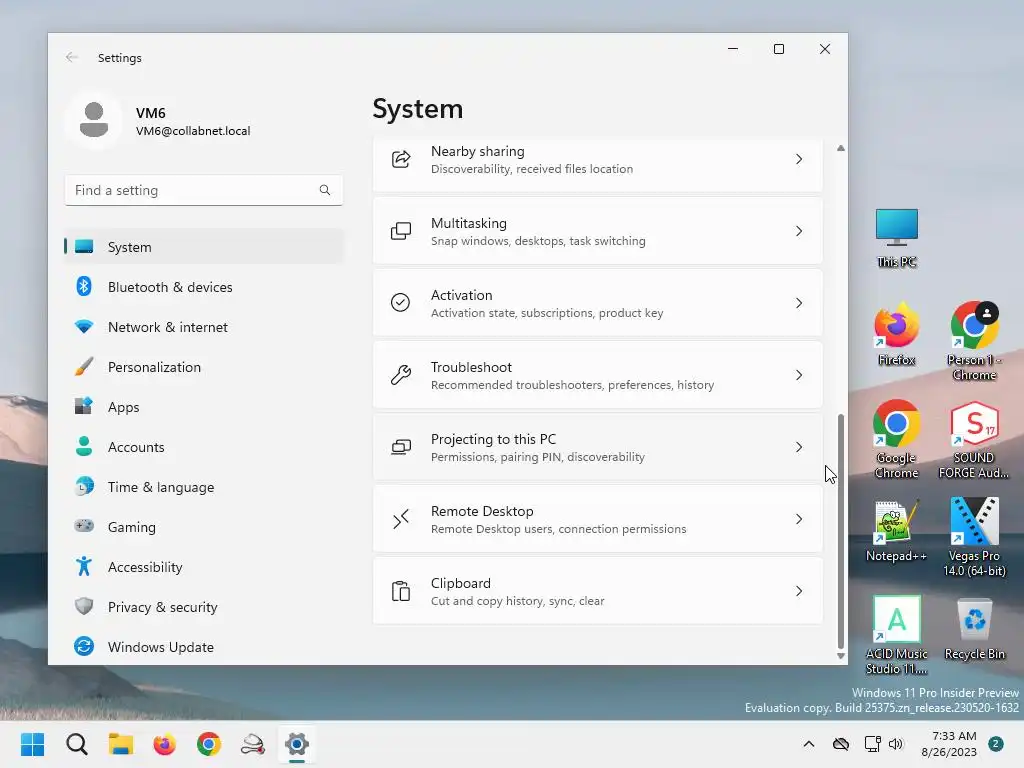Expand Nearby sharing with its chevron

click(799, 159)
